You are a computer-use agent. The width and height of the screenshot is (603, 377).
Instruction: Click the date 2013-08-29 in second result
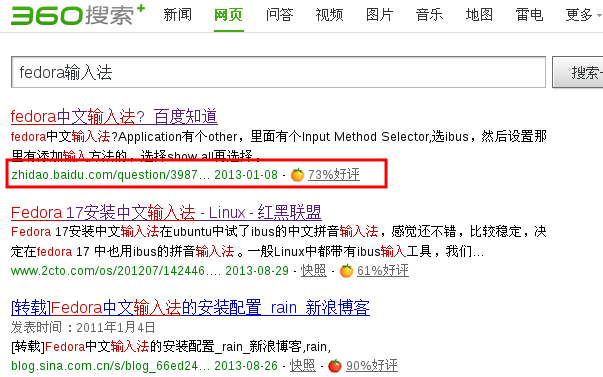pos(257,271)
